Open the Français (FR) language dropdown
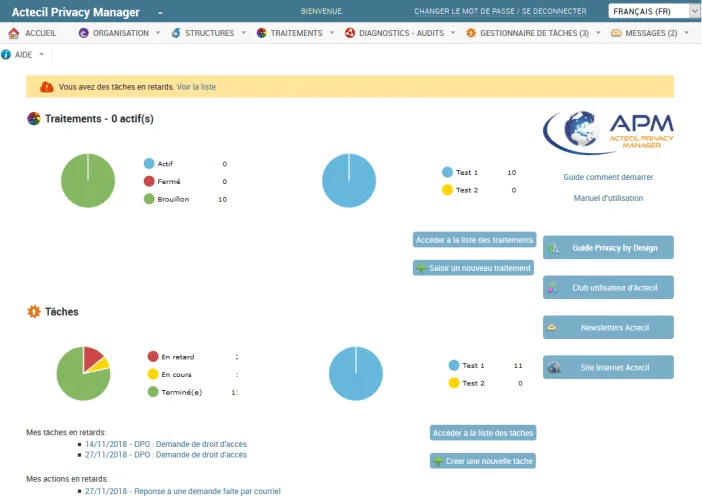 654,11
